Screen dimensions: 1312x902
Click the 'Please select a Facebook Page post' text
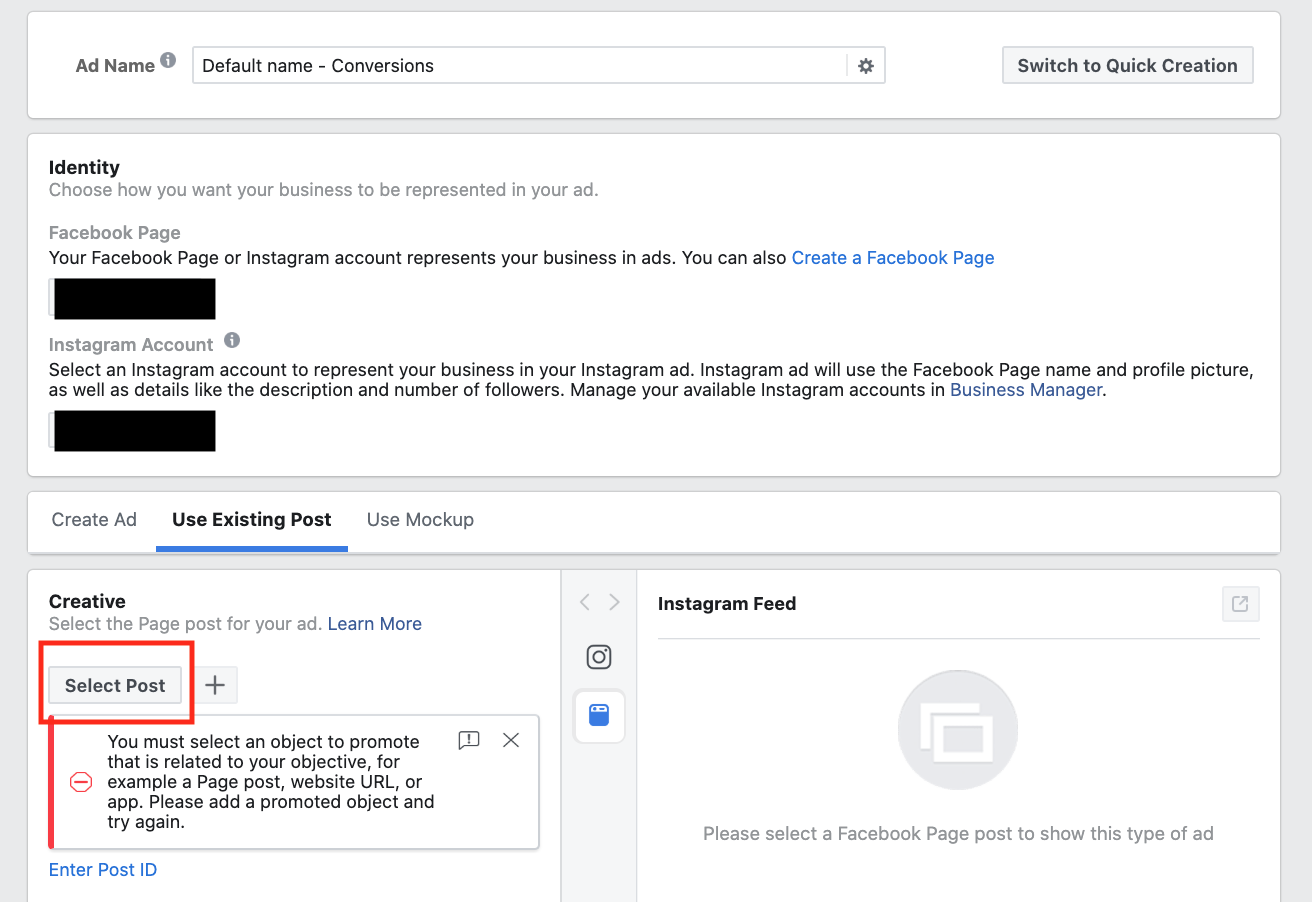coord(958,834)
